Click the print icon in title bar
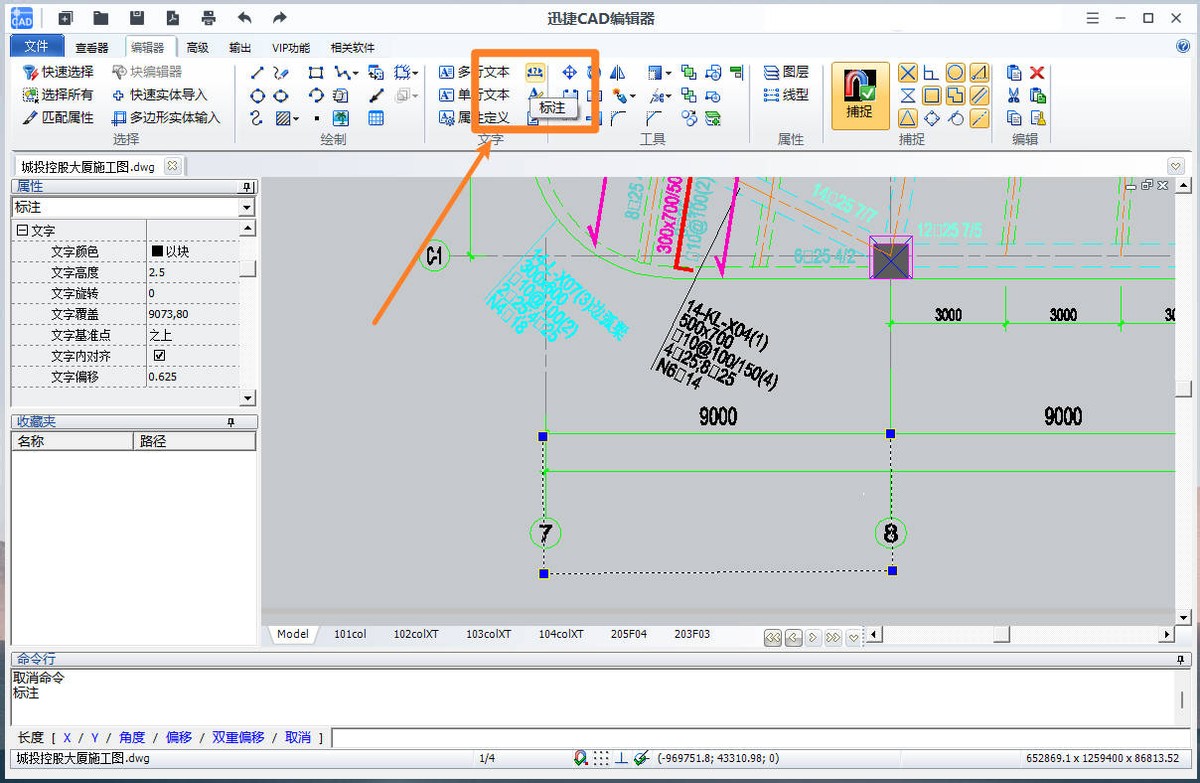 coord(208,18)
